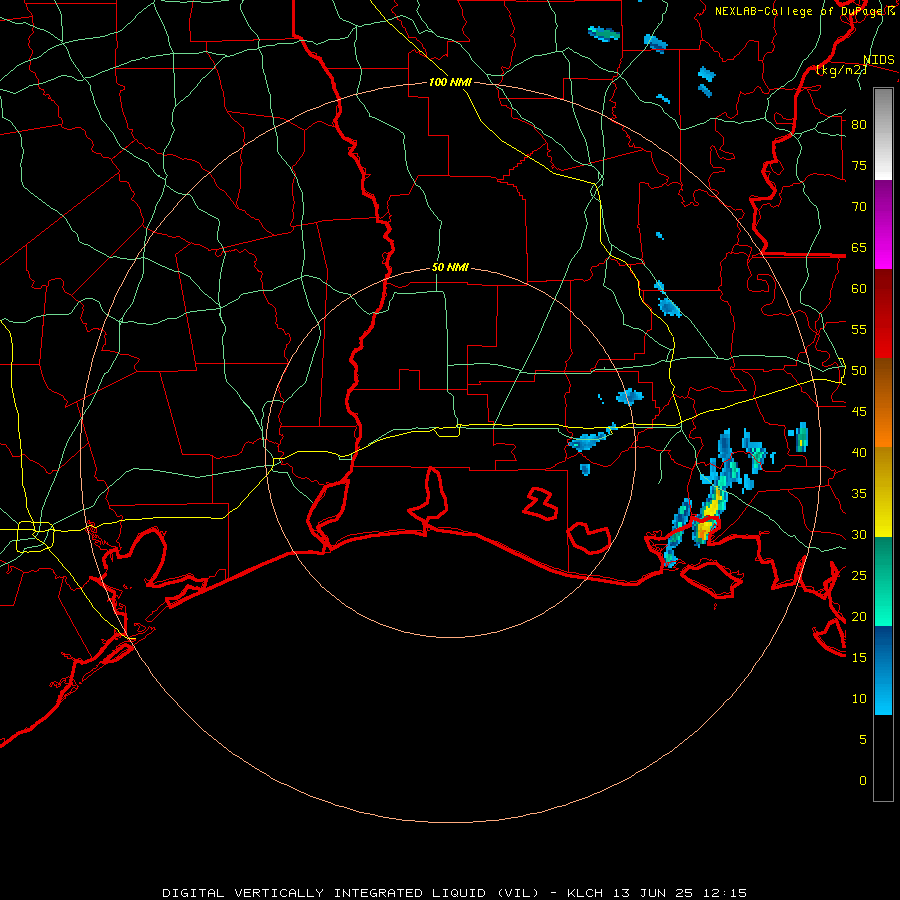
Task: Click the white-gray top segment of the color bar
Action: [x=883, y=134]
